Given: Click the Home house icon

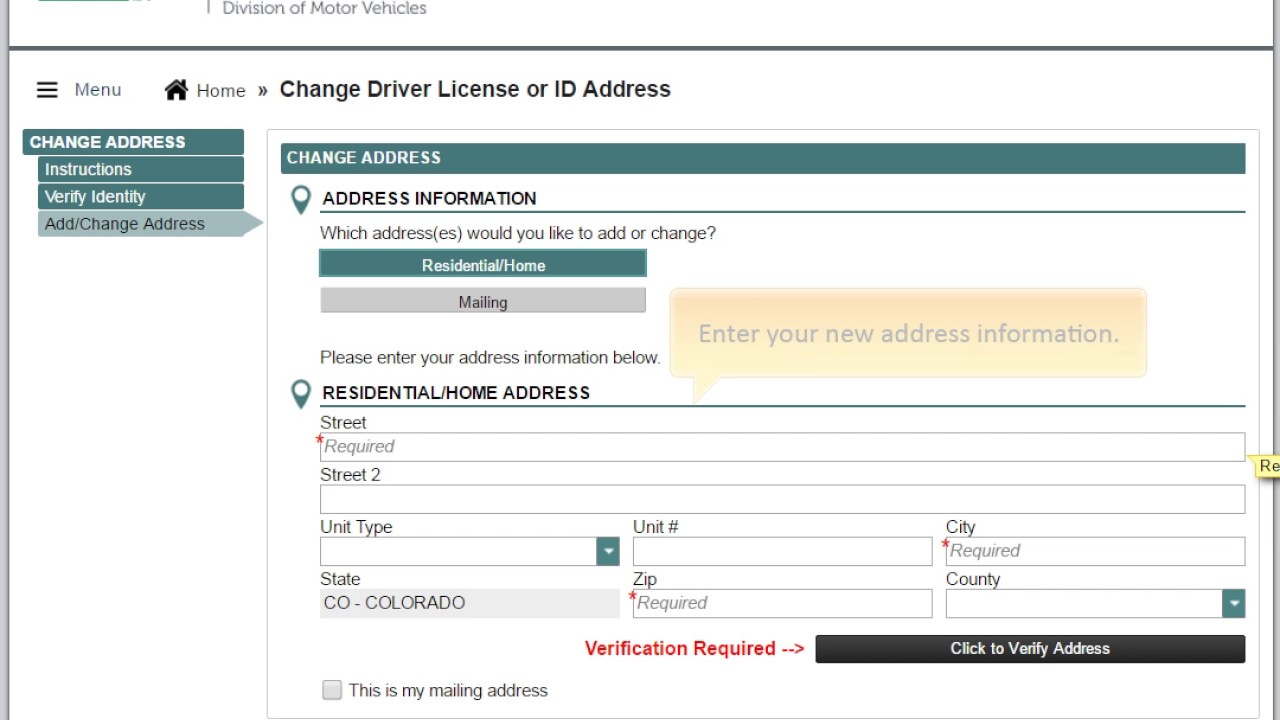Looking at the screenshot, I should tap(176, 90).
